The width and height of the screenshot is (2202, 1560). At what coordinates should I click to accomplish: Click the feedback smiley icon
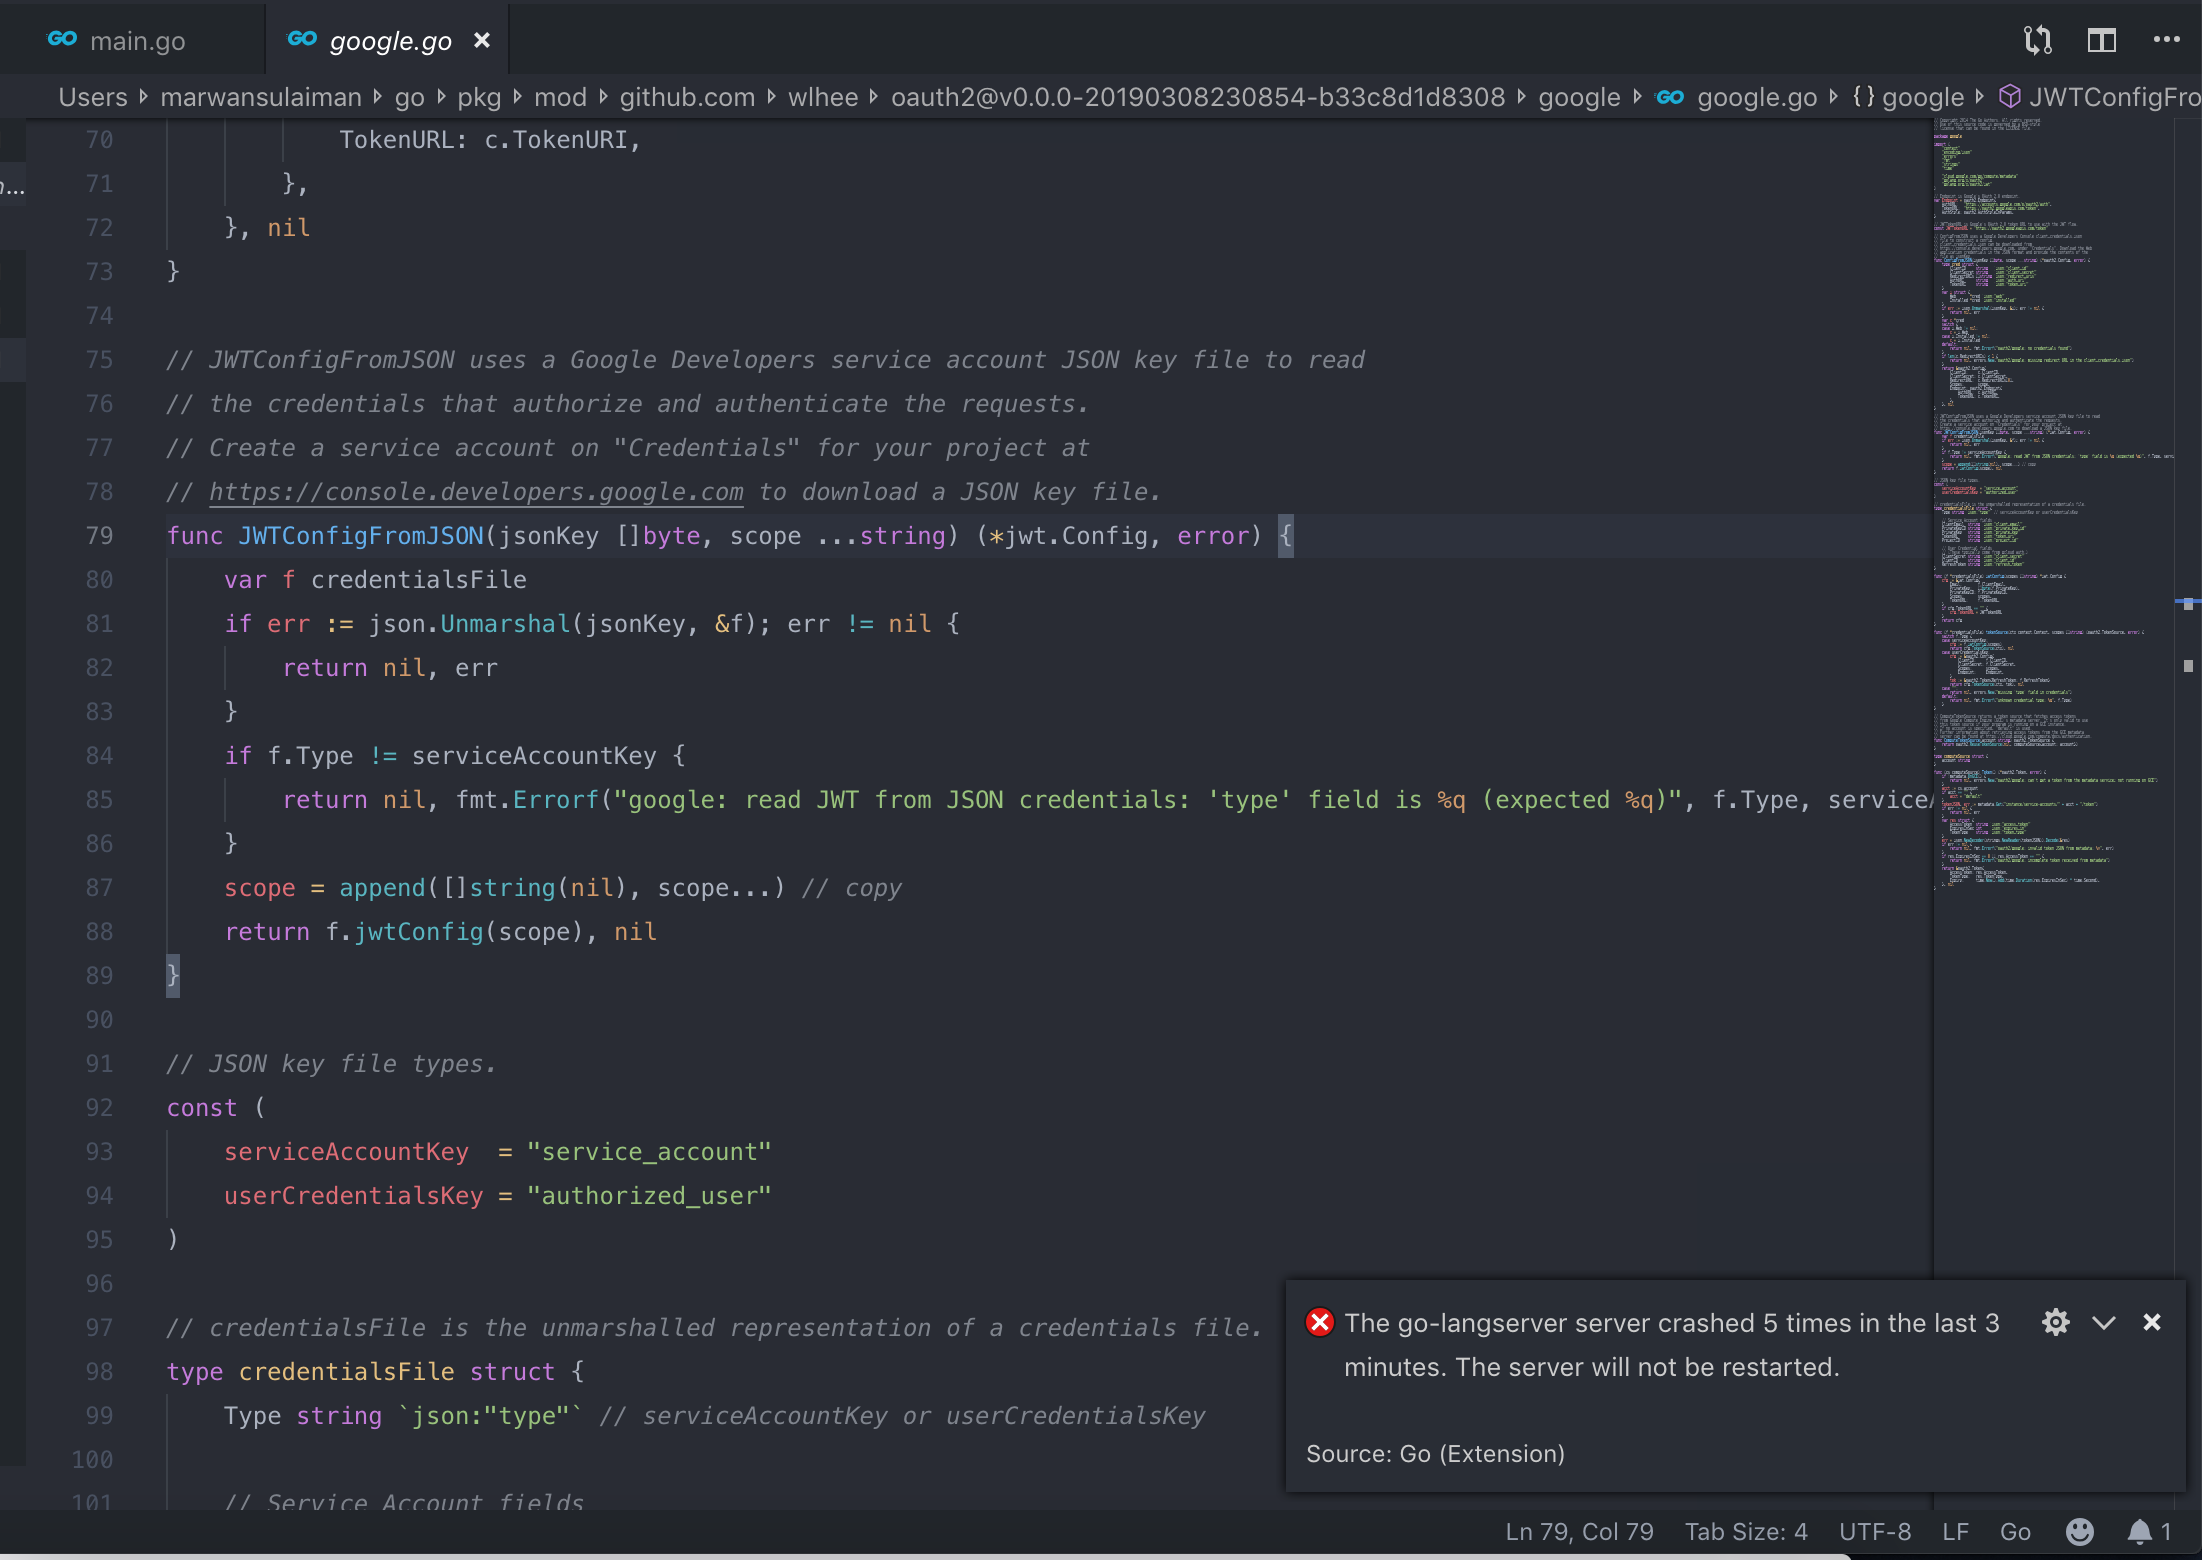point(2078,1531)
